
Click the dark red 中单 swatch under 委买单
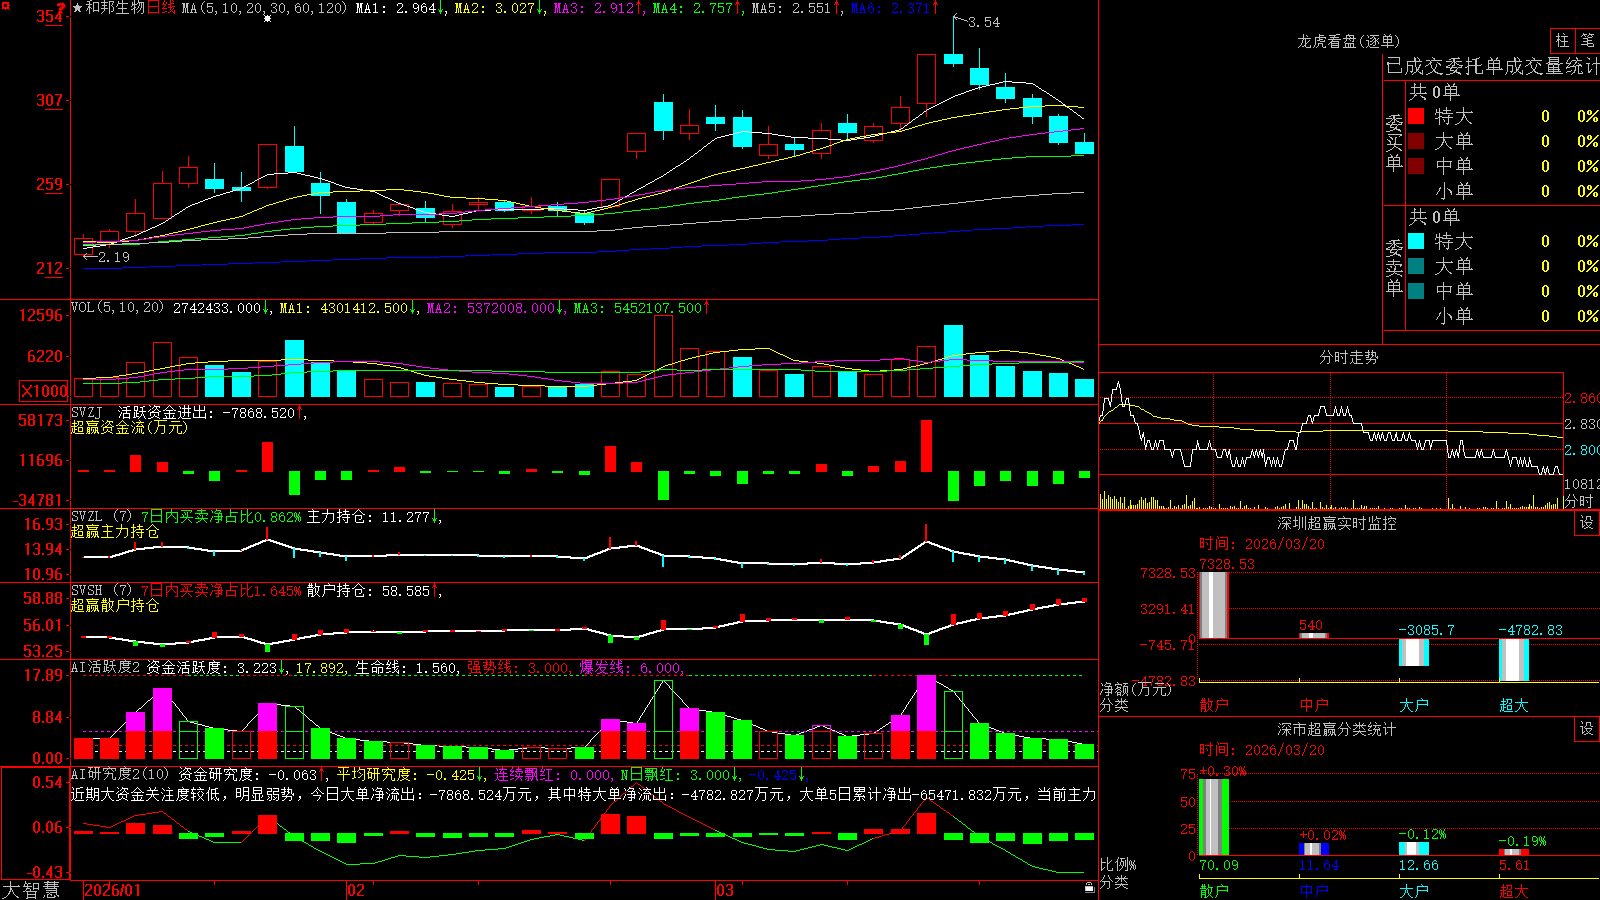pyautogui.click(x=1416, y=166)
